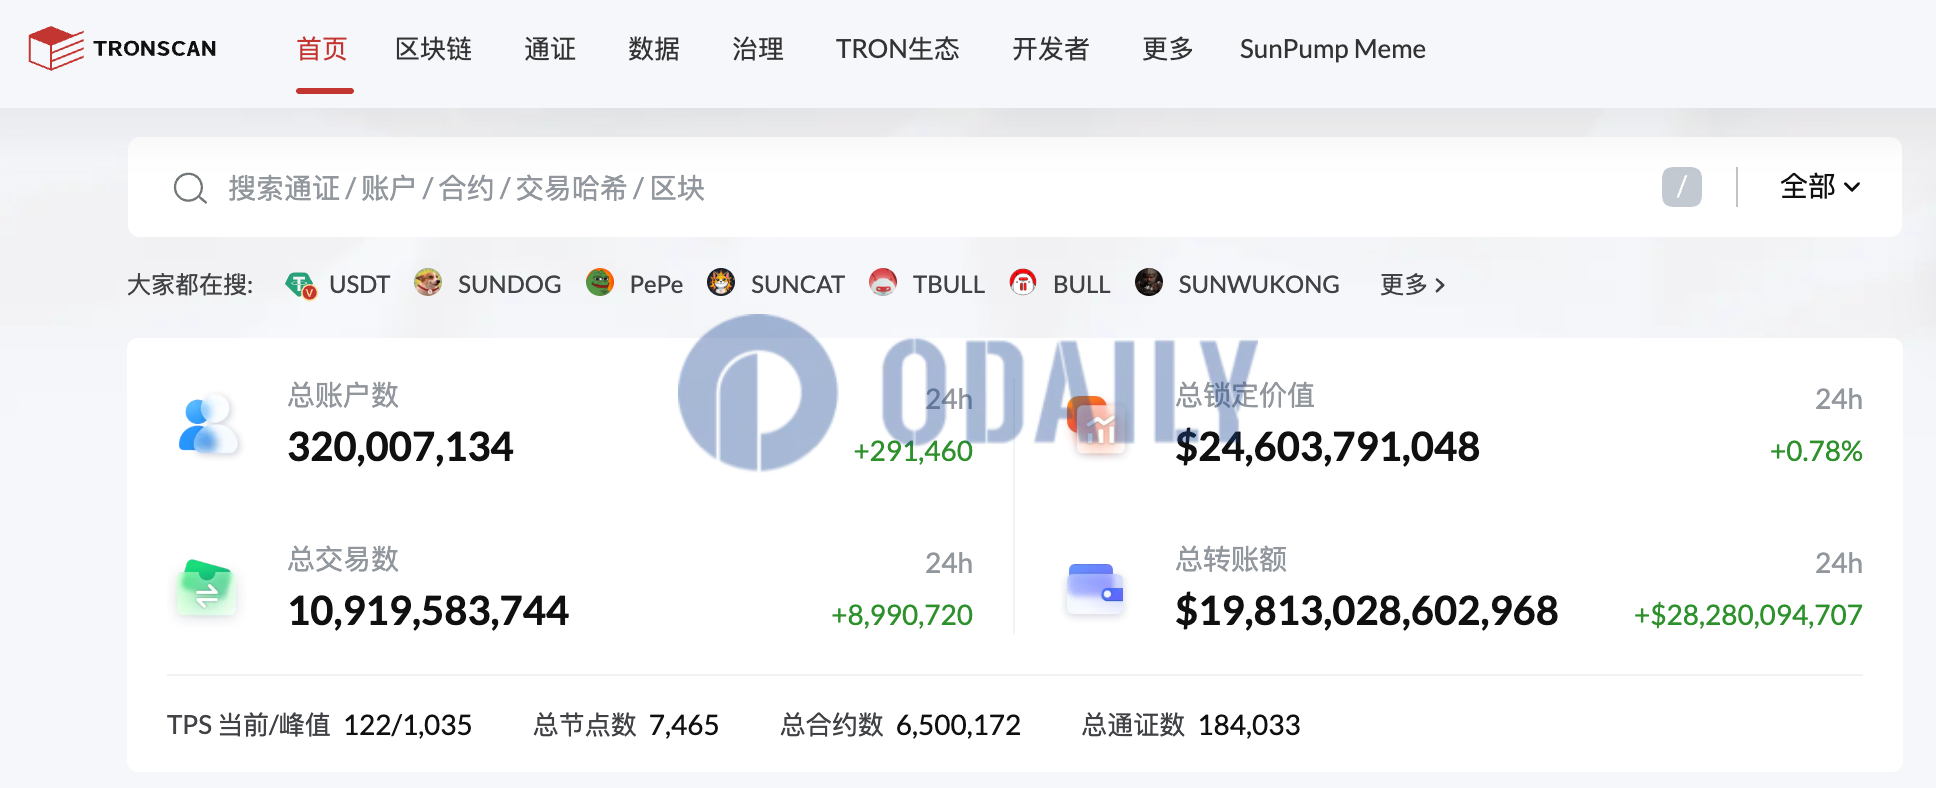This screenshot has height=788, width=1936.
Task: Click the 总转账额 wallet icon
Action: pyautogui.click(x=1096, y=588)
